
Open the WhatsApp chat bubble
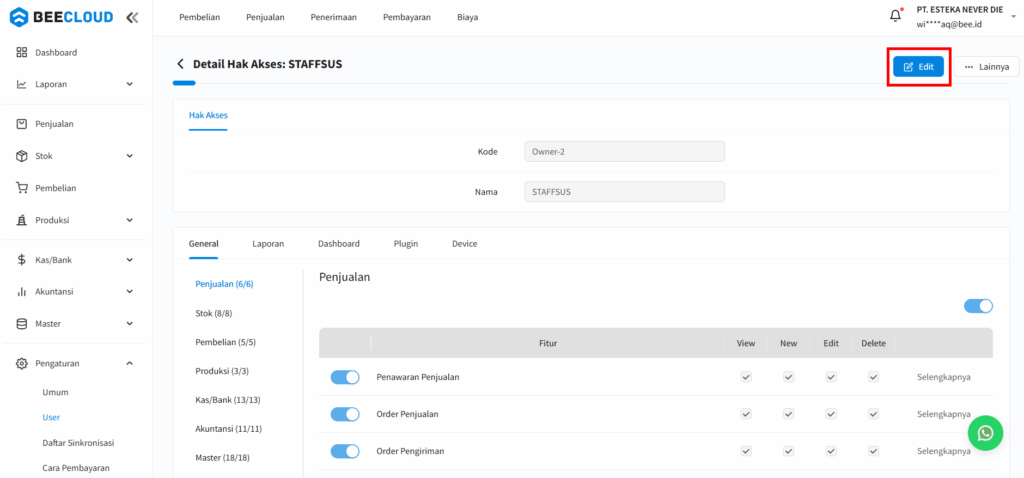point(985,433)
